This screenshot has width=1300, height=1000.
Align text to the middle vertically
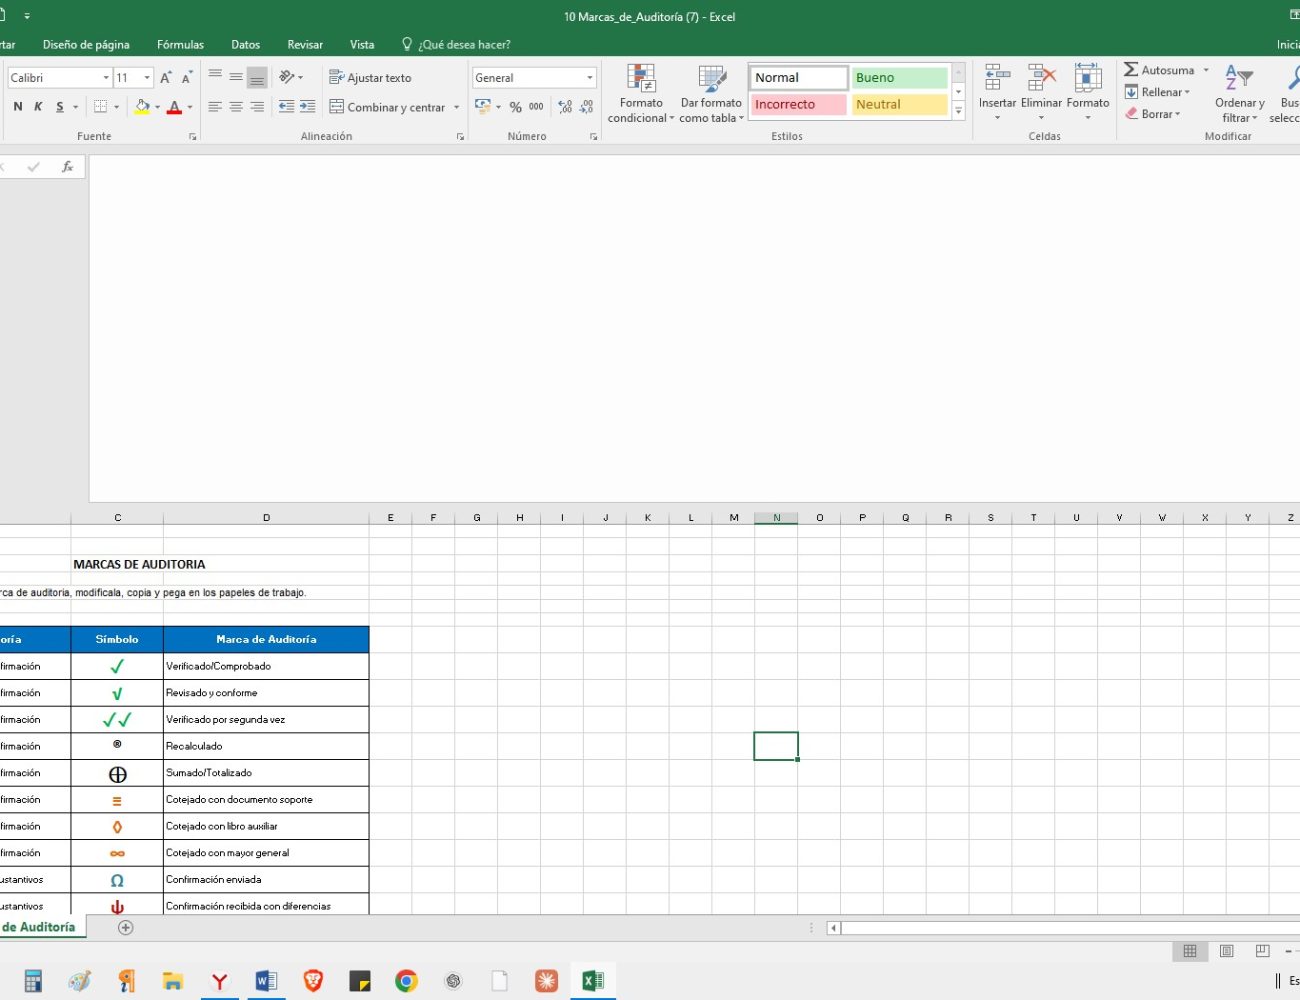[236, 76]
